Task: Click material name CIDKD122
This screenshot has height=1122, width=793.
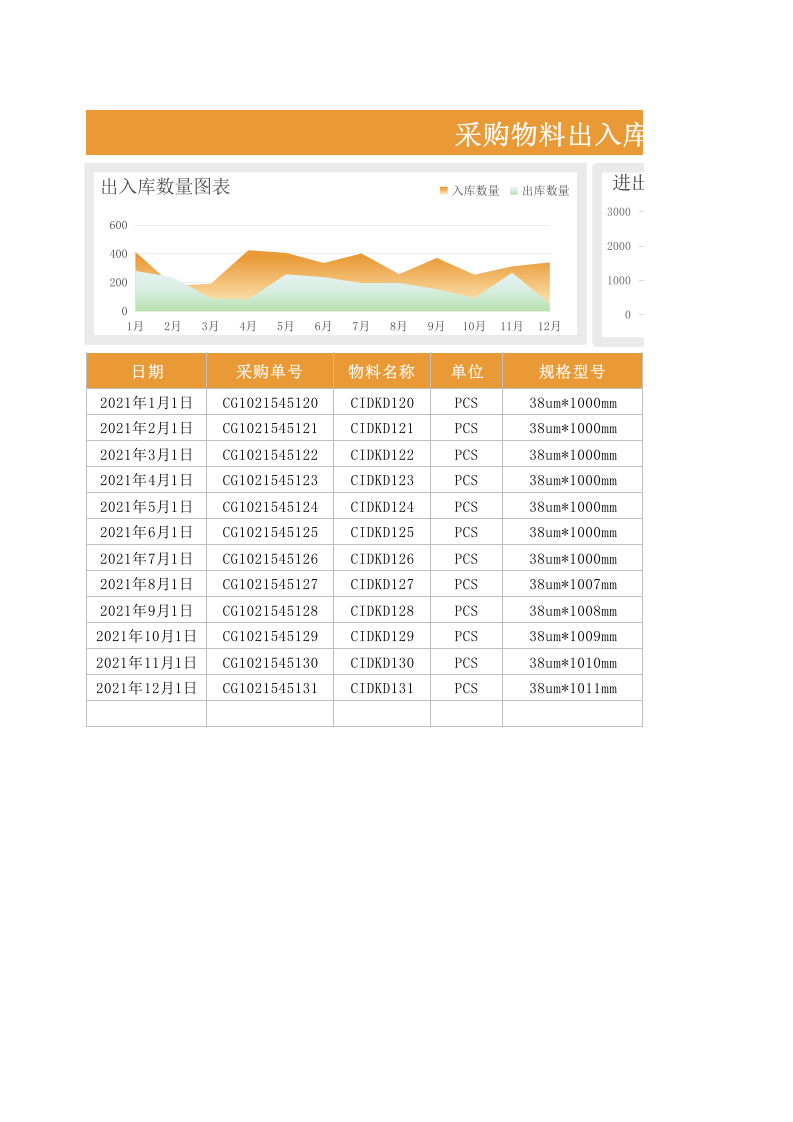Action: point(382,454)
